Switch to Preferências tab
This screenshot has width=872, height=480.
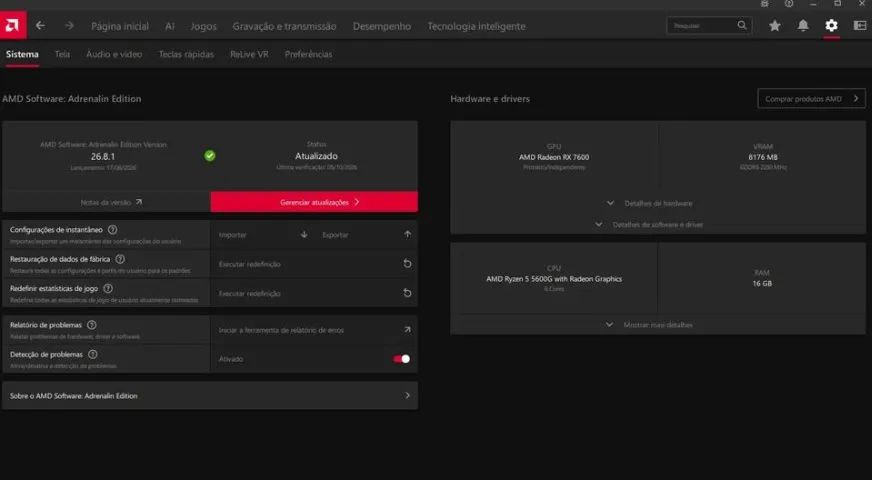pyautogui.click(x=309, y=54)
